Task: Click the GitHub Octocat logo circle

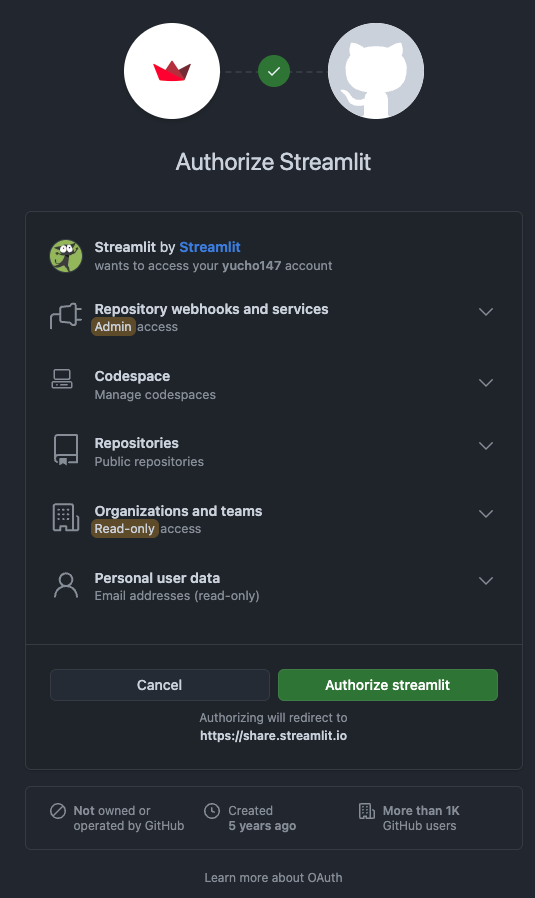Action: click(x=376, y=71)
